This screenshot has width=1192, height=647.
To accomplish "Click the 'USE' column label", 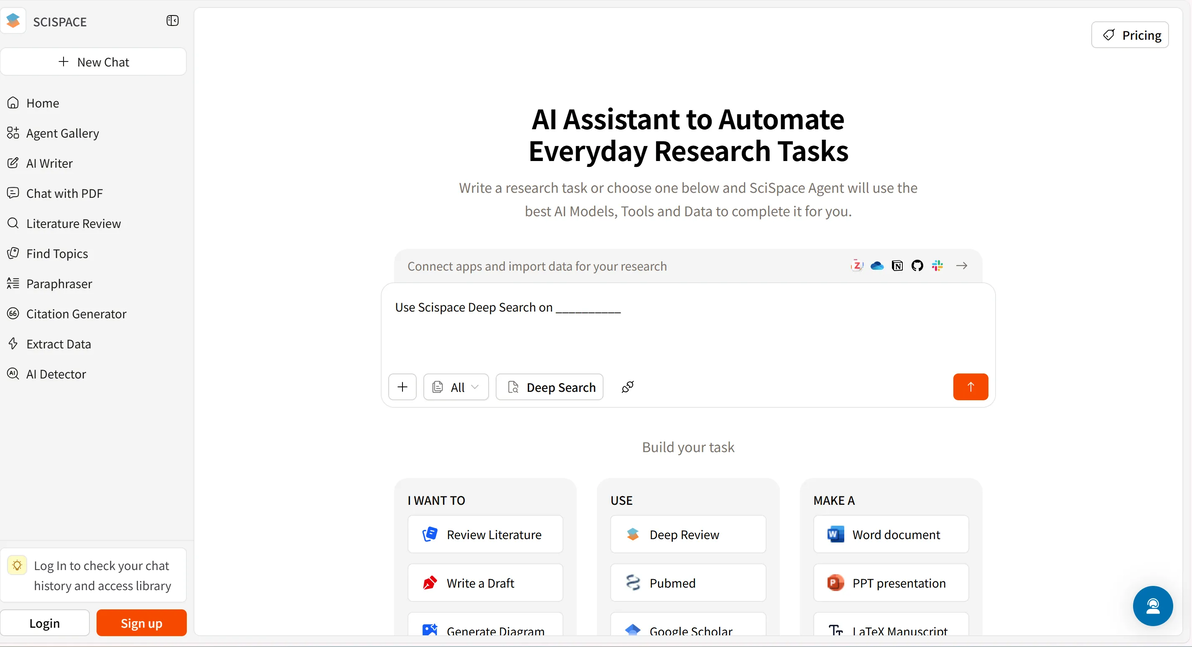I will (621, 500).
